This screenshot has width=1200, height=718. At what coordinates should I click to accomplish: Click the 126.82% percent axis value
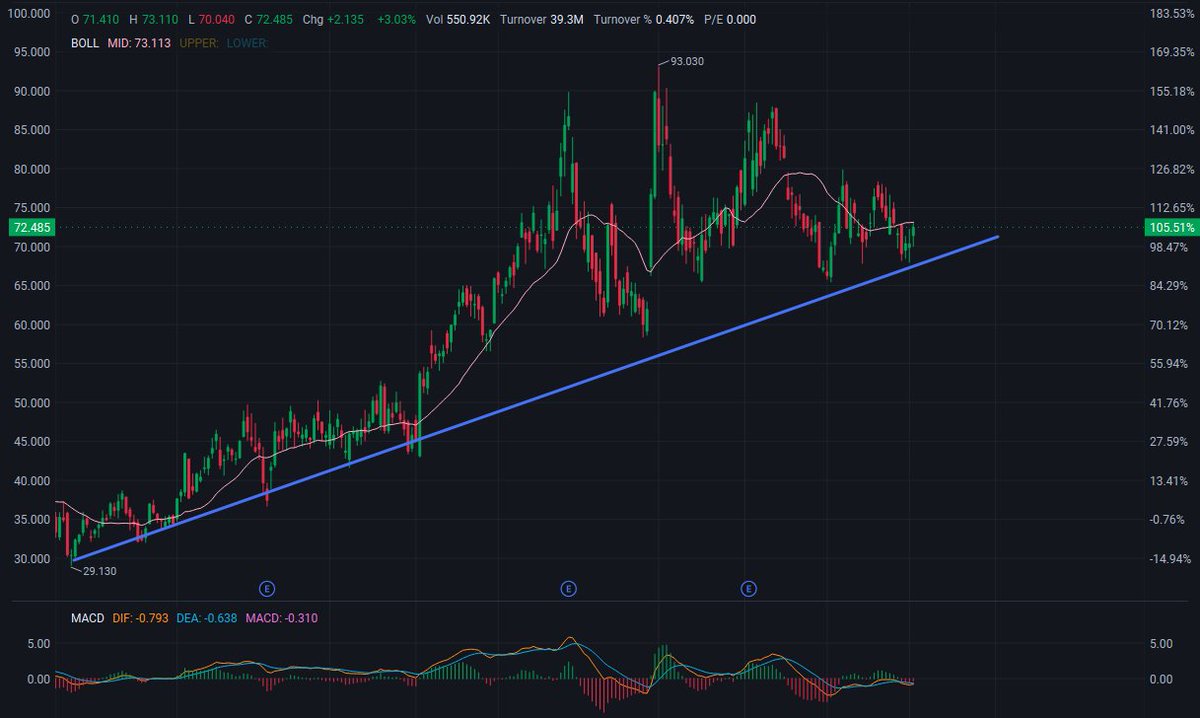pyautogui.click(x=1171, y=169)
